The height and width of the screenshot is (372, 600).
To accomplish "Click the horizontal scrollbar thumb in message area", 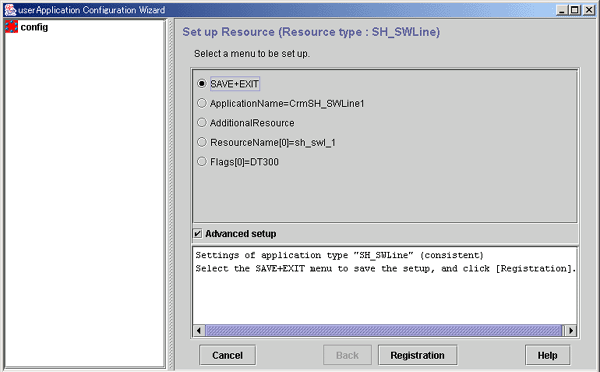I will point(384,330).
